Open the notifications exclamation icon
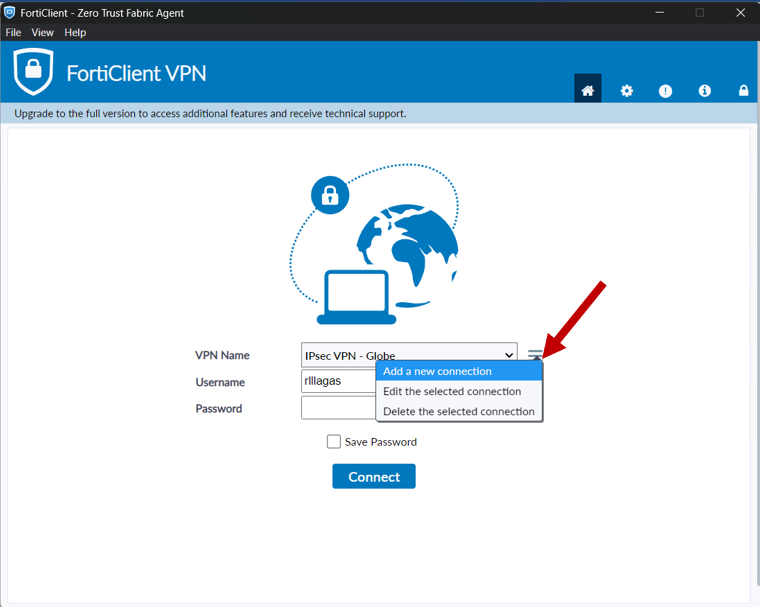 (x=665, y=91)
